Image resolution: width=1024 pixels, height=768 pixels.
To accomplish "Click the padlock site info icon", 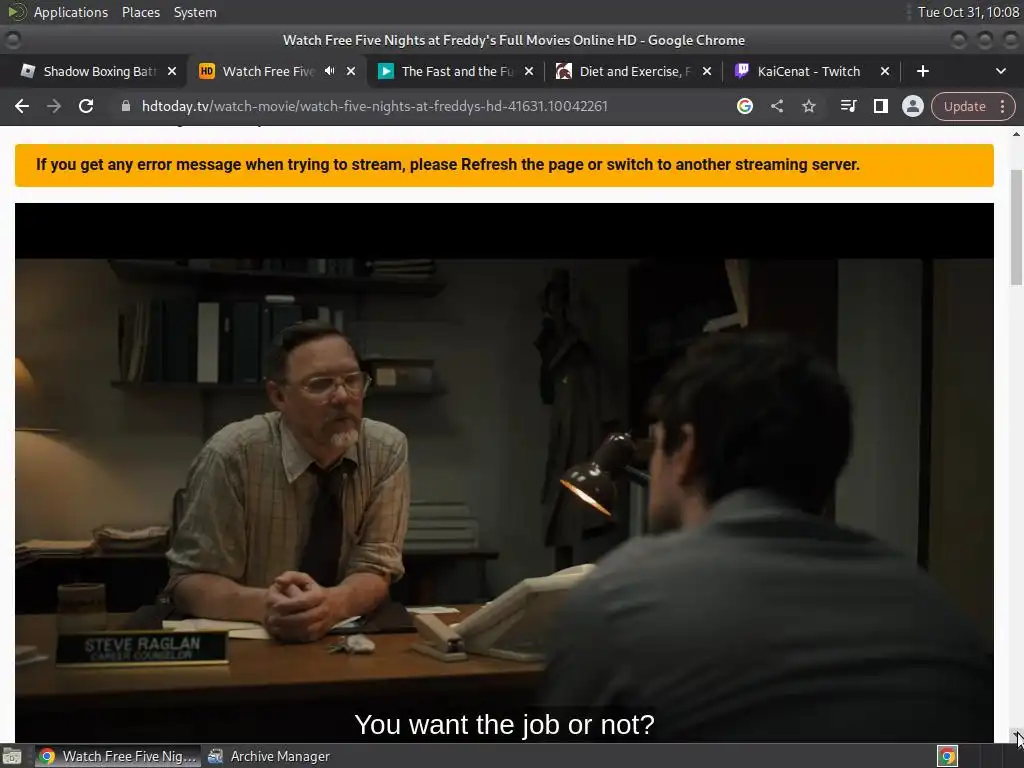I will pyautogui.click(x=125, y=106).
